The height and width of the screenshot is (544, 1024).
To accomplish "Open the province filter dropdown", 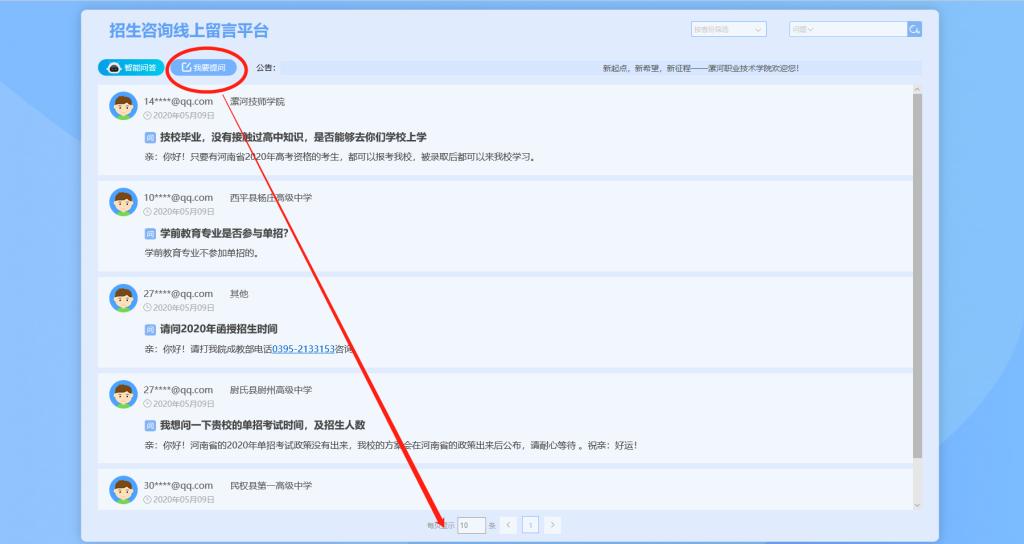I will pyautogui.click(x=728, y=30).
